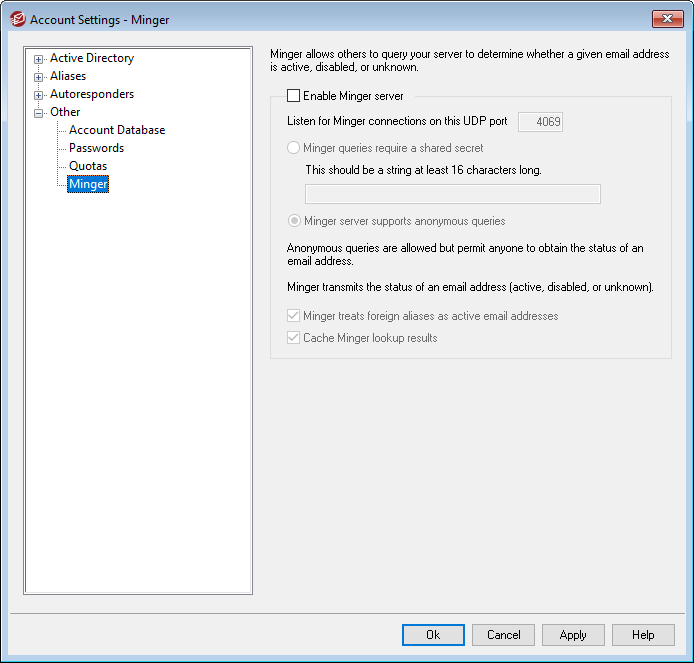
Task: Select Minger queries require shared secret
Action: click(294, 148)
